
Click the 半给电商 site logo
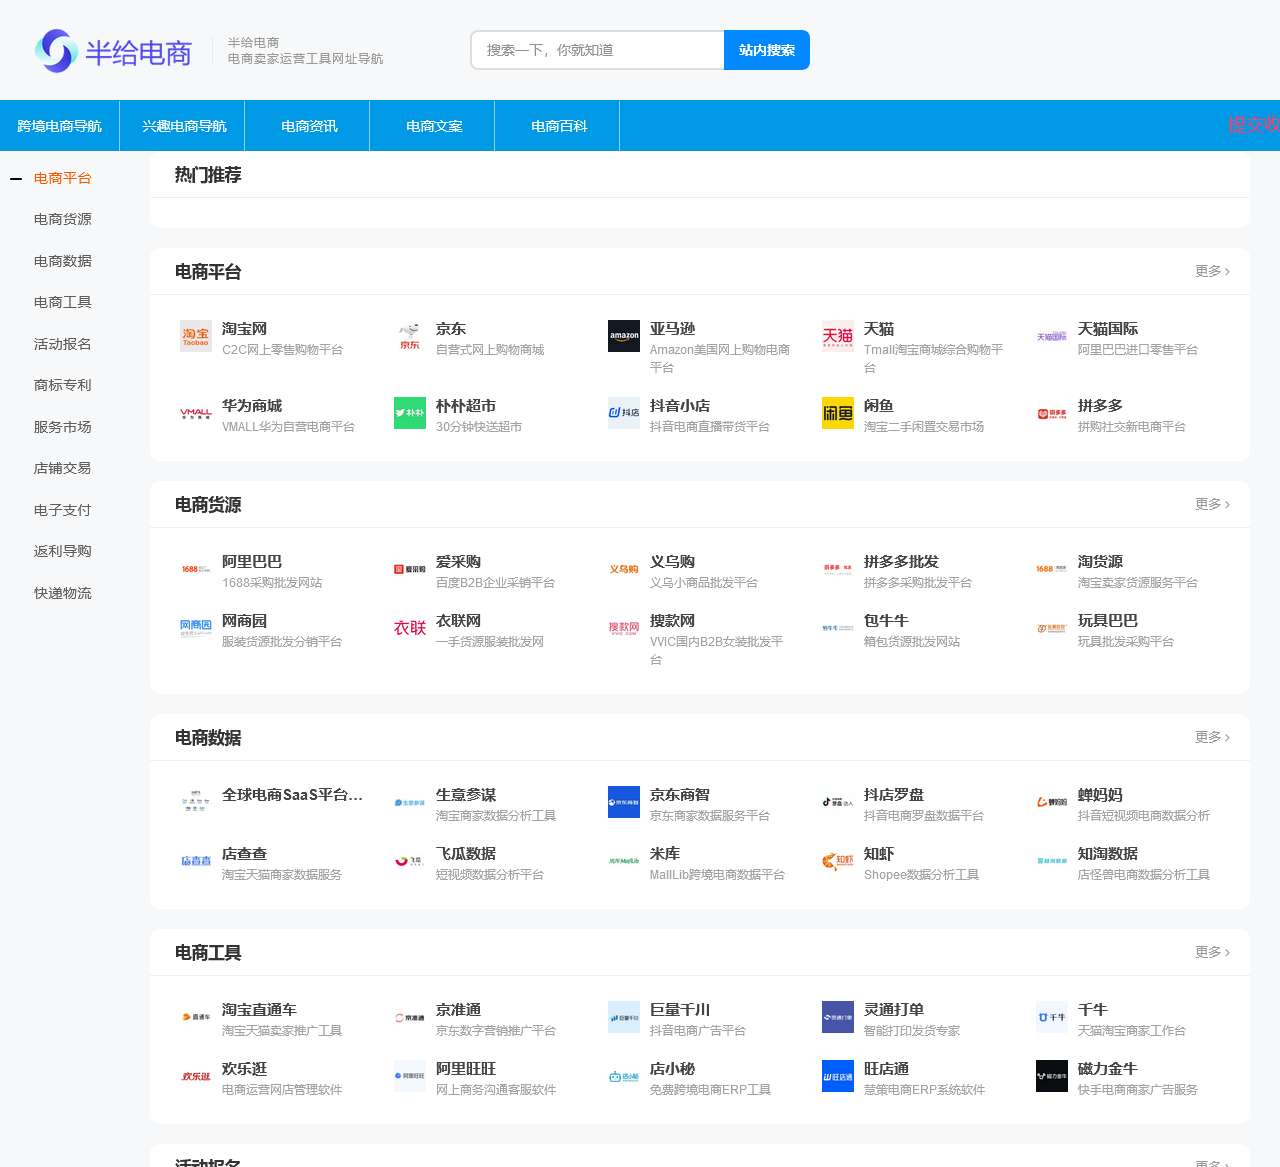[x=113, y=51]
